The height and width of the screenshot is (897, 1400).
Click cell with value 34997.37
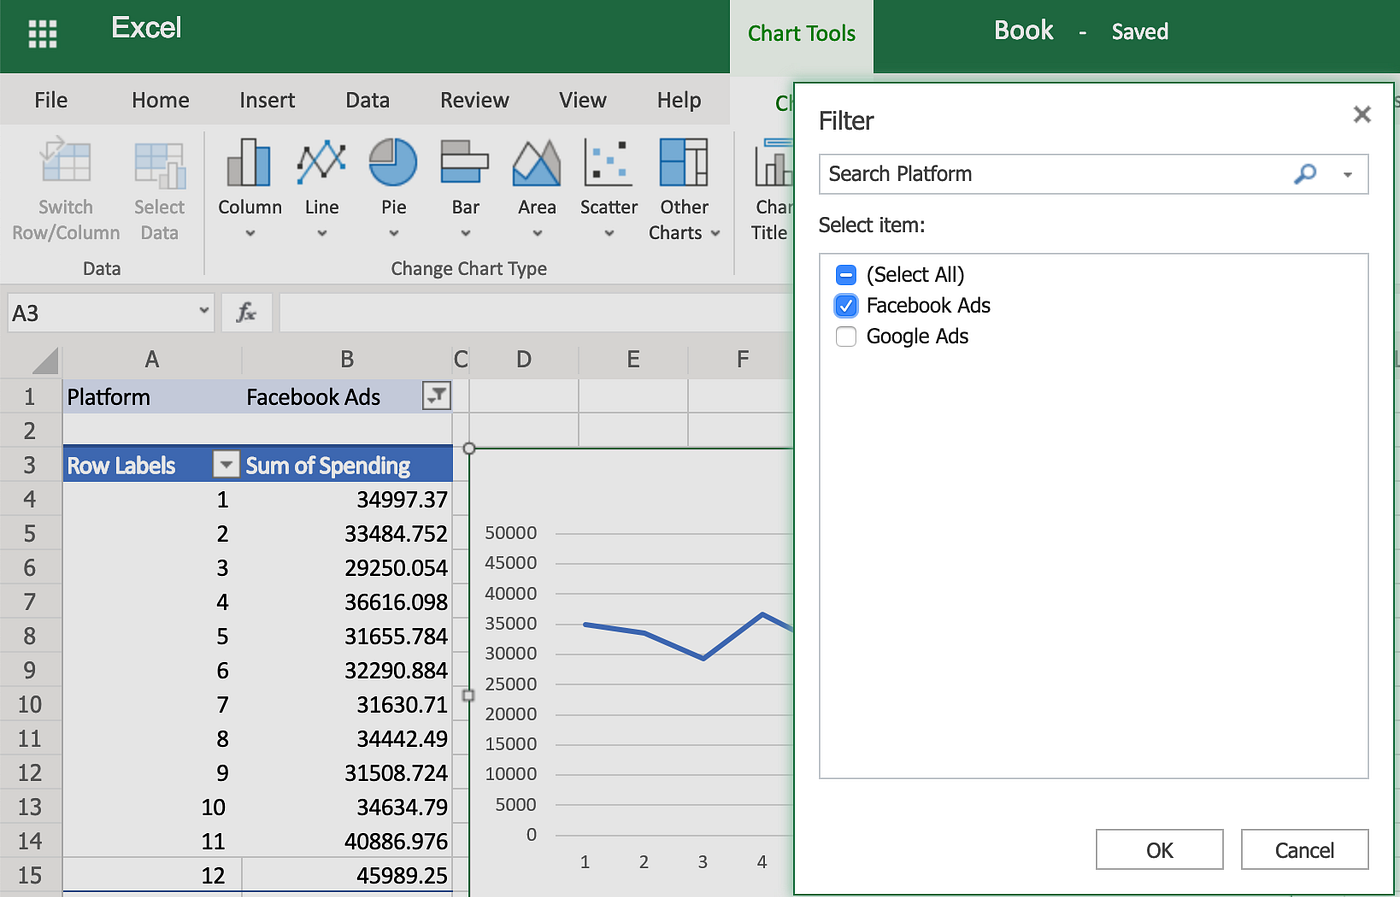point(347,499)
